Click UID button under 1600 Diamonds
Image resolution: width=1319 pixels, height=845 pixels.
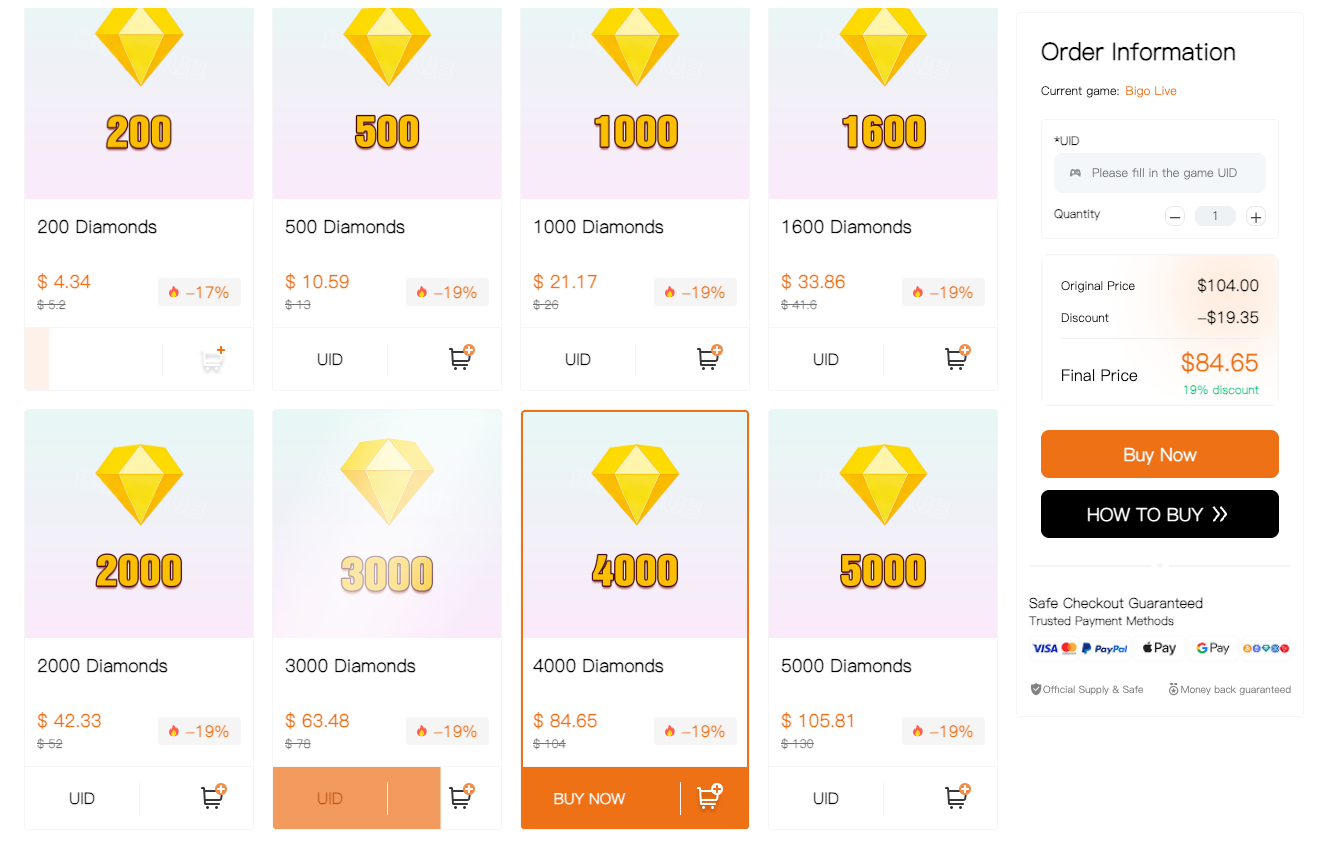[826, 359]
